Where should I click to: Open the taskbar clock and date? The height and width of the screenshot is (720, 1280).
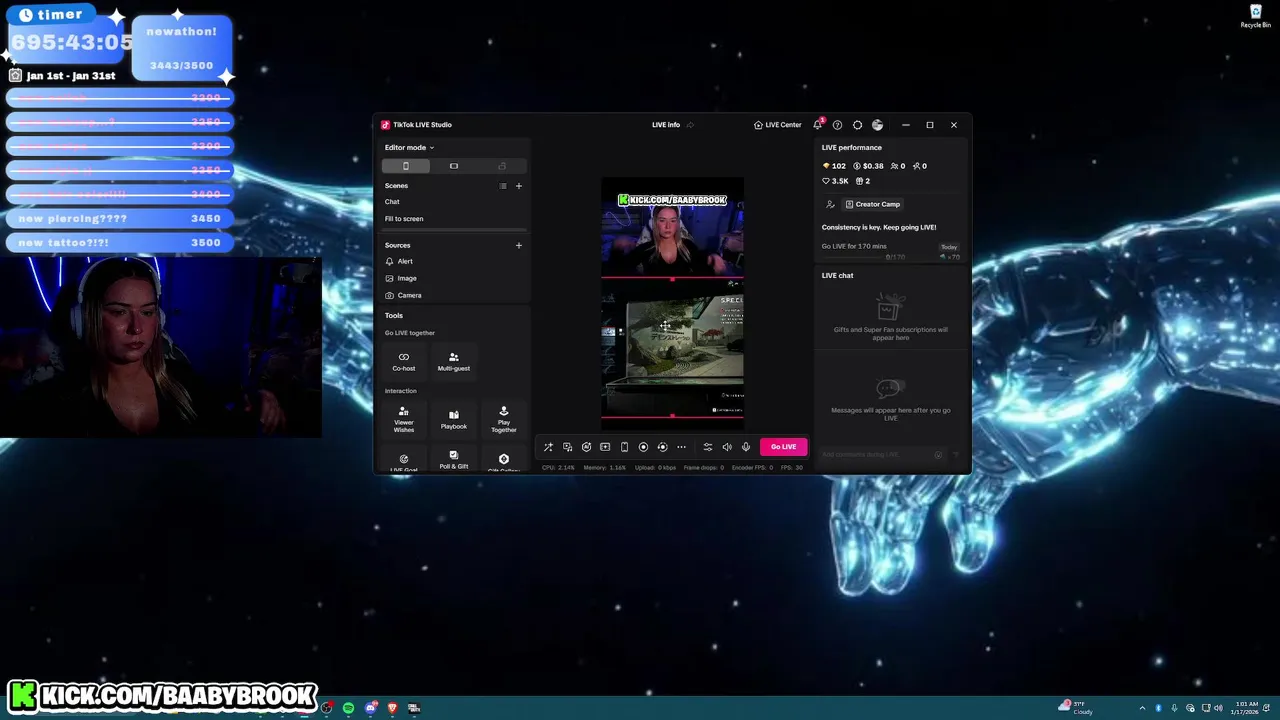tap(1244, 708)
